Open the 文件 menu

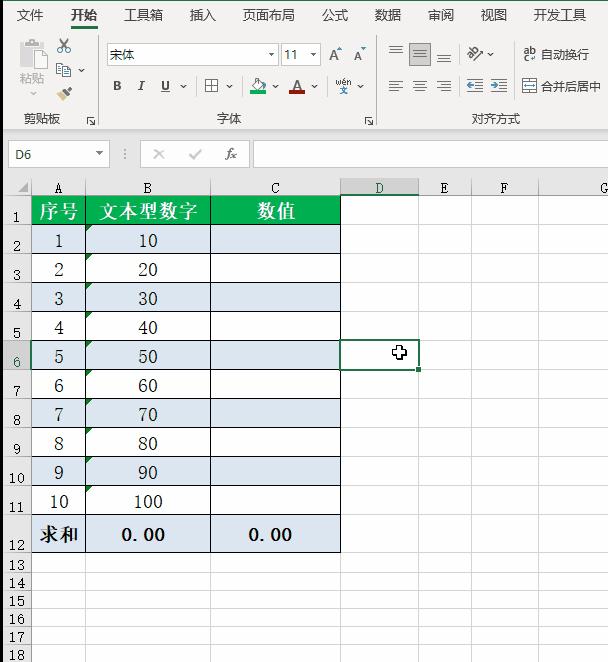point(30,15)
